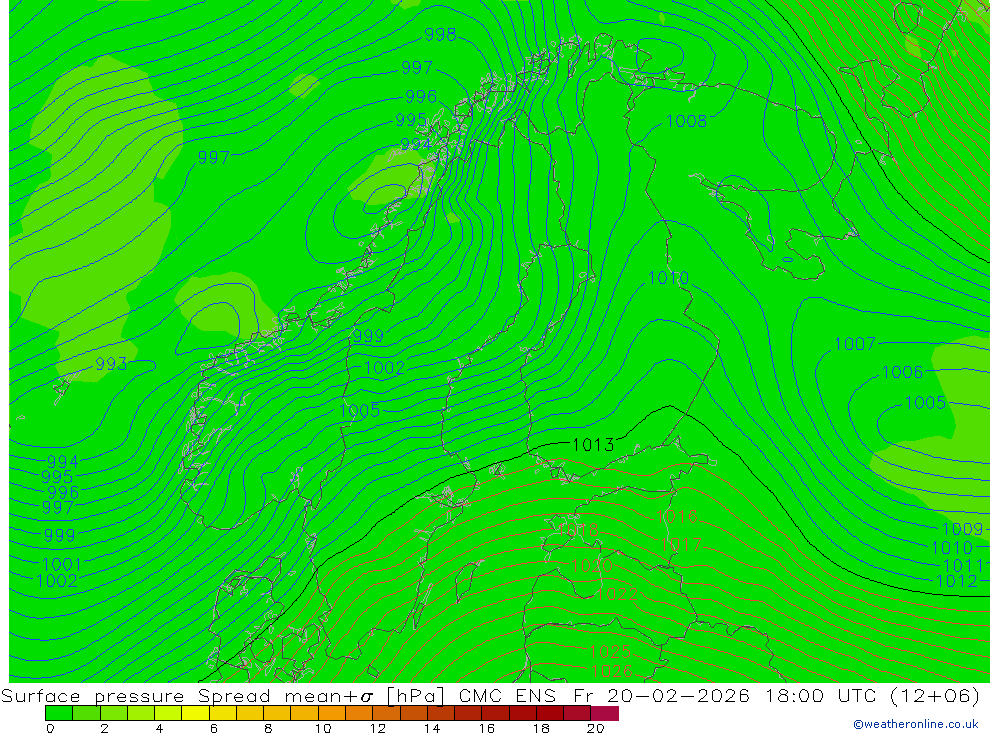Select the red 1020 isobar label
The width and height of the screenshot is (1000, 733).
[x=591, y=565]
